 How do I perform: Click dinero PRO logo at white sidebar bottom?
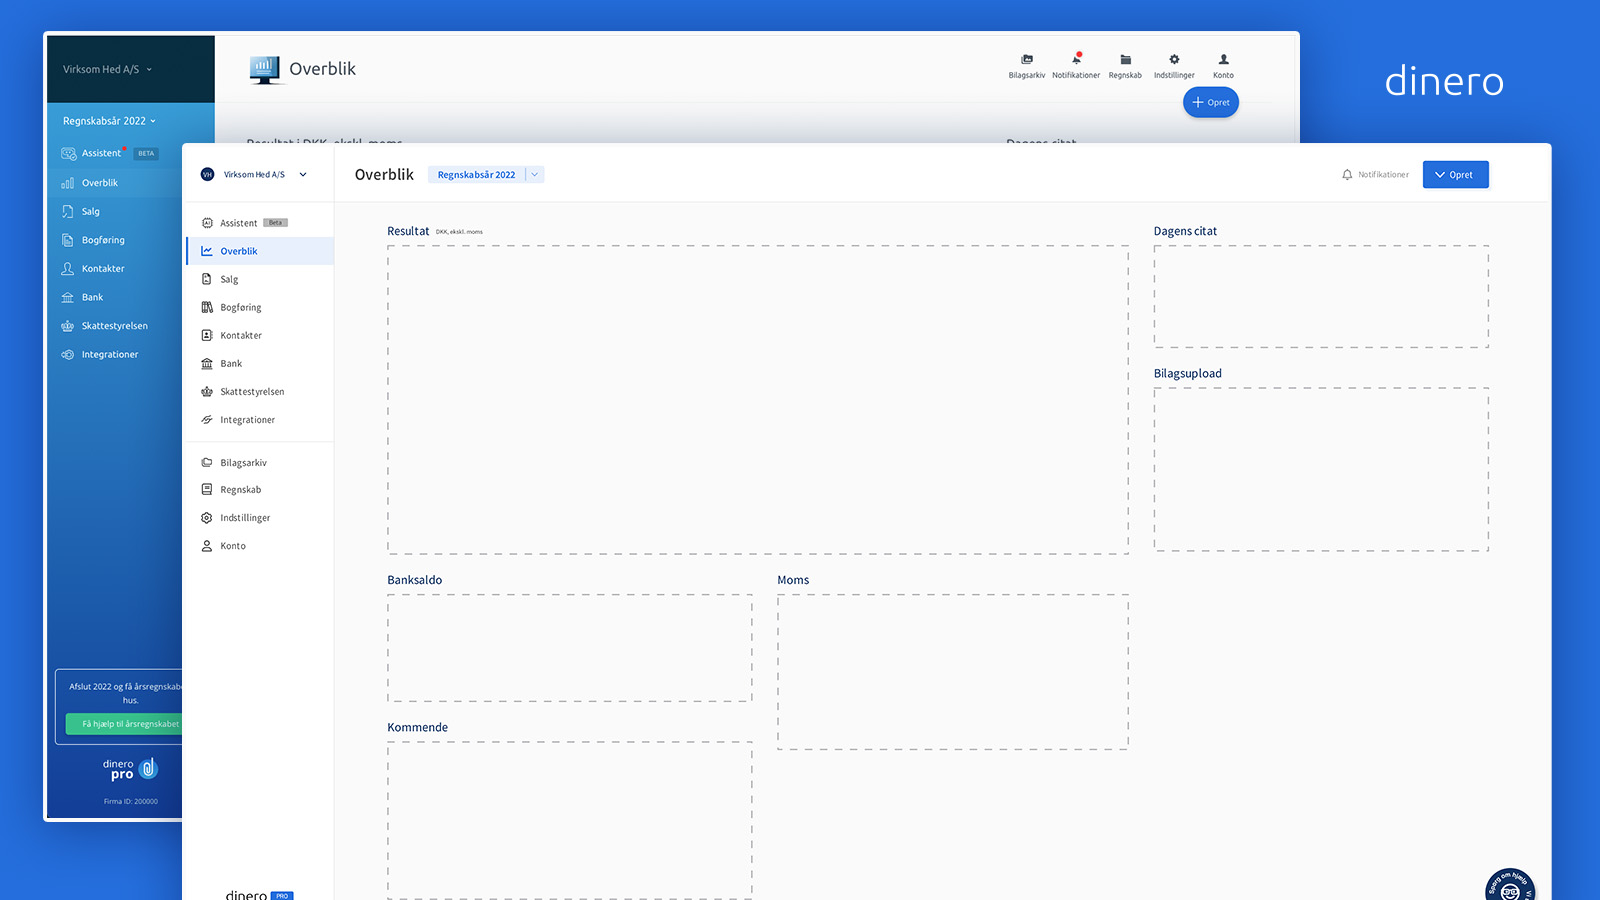tap(259, 895)
